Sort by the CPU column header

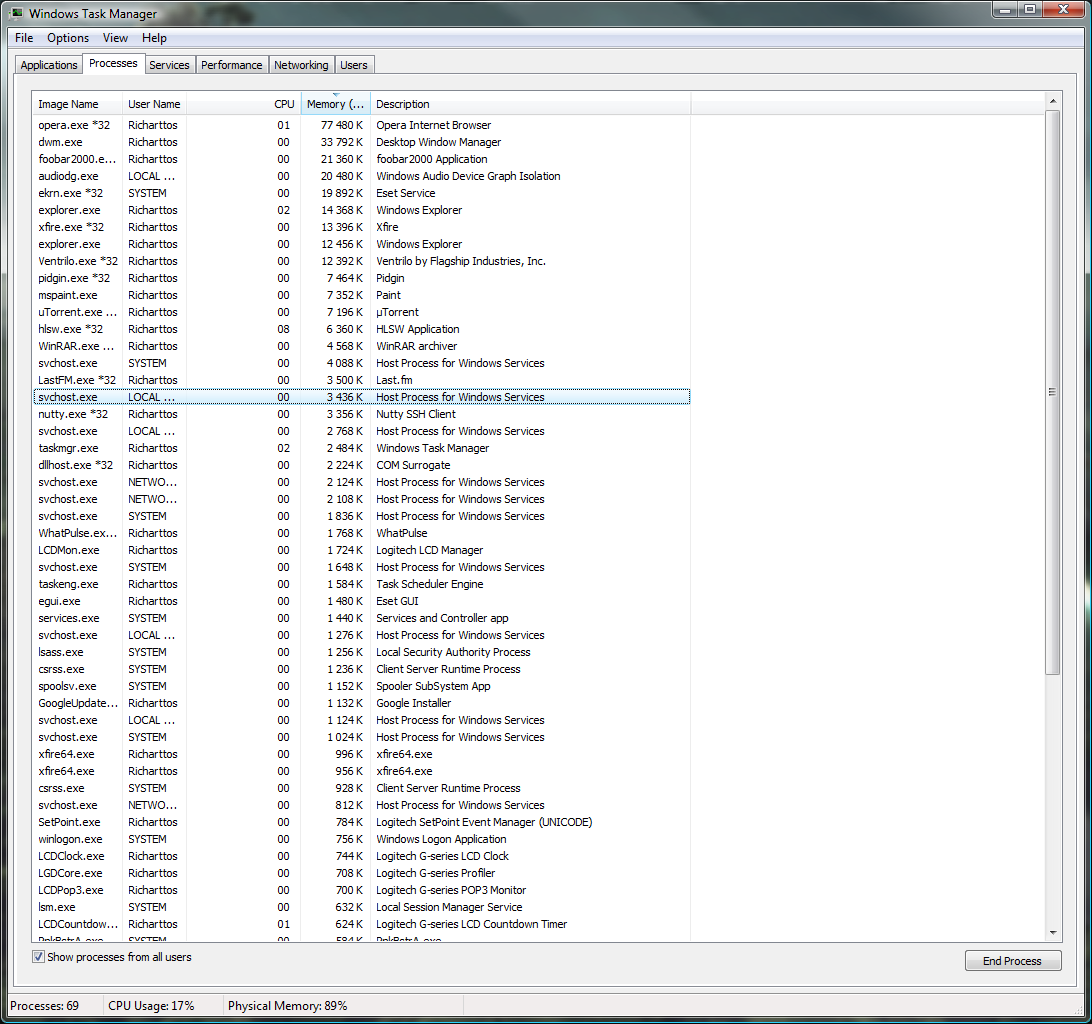[x=284, y=104]
